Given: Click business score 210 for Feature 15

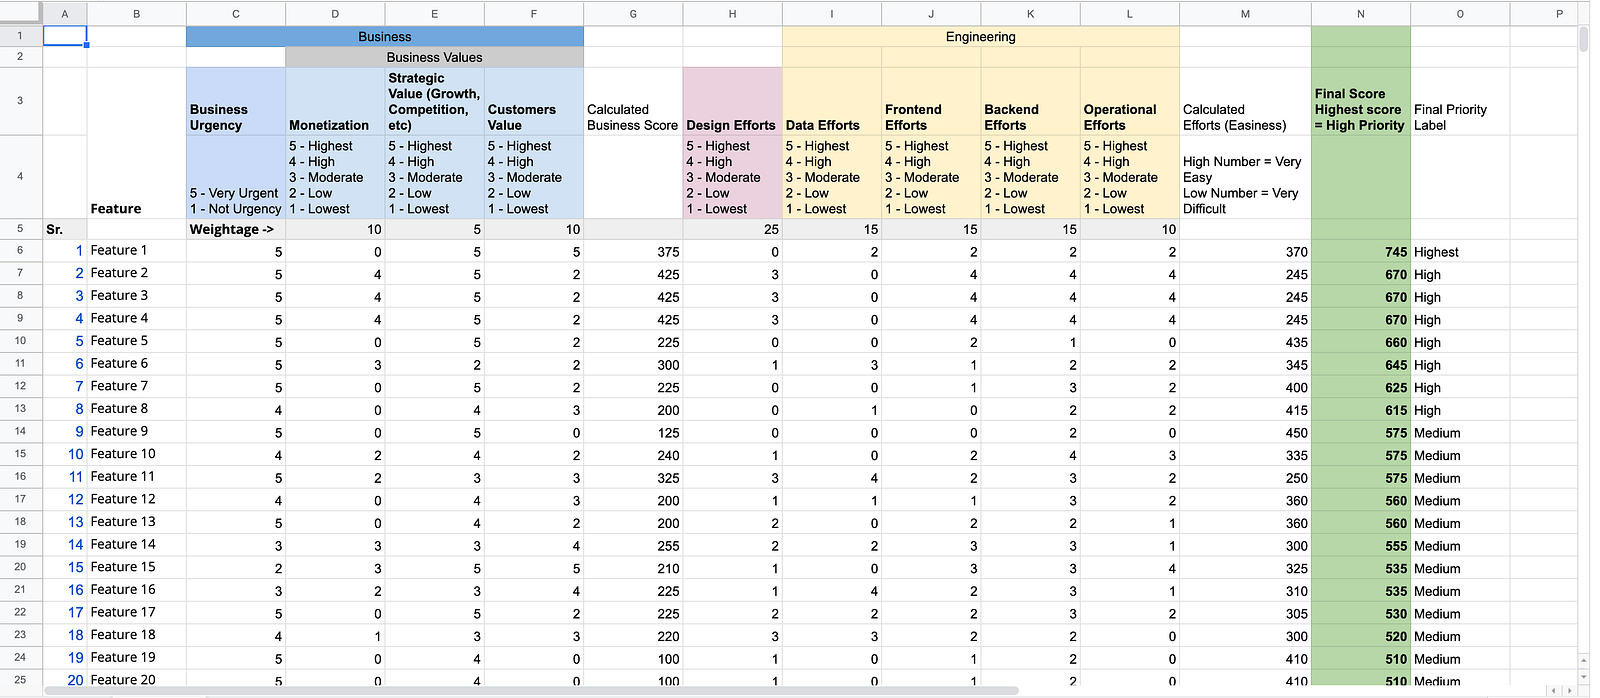Looking at the screenshot, I should click(633, 568).
